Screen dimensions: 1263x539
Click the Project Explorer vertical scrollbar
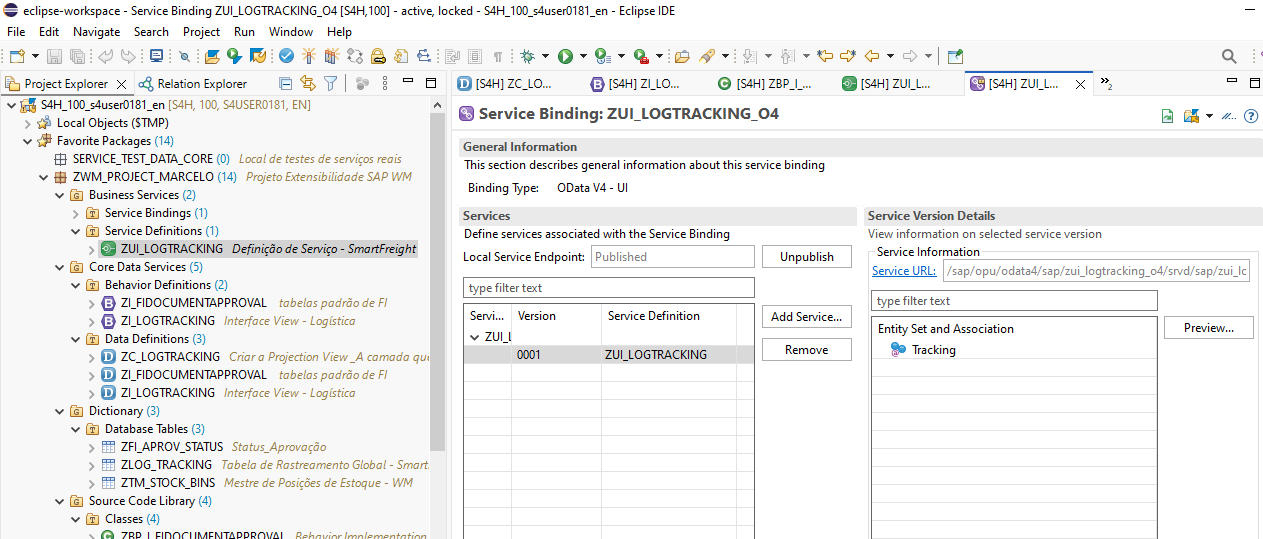tap(437, 280)
